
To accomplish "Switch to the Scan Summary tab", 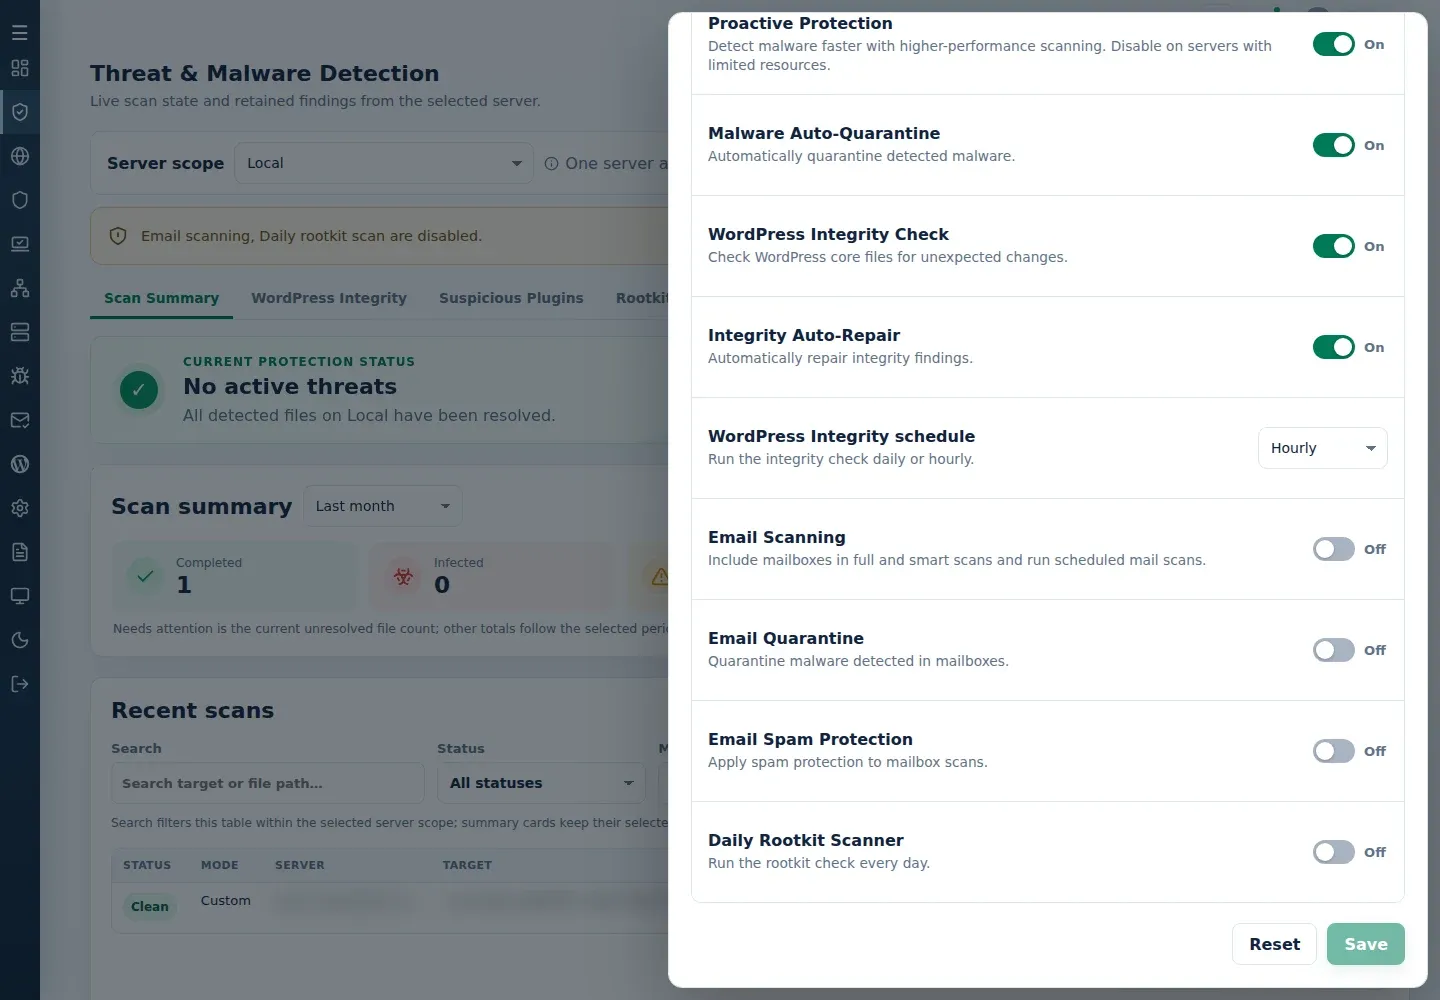I will 161,298.
